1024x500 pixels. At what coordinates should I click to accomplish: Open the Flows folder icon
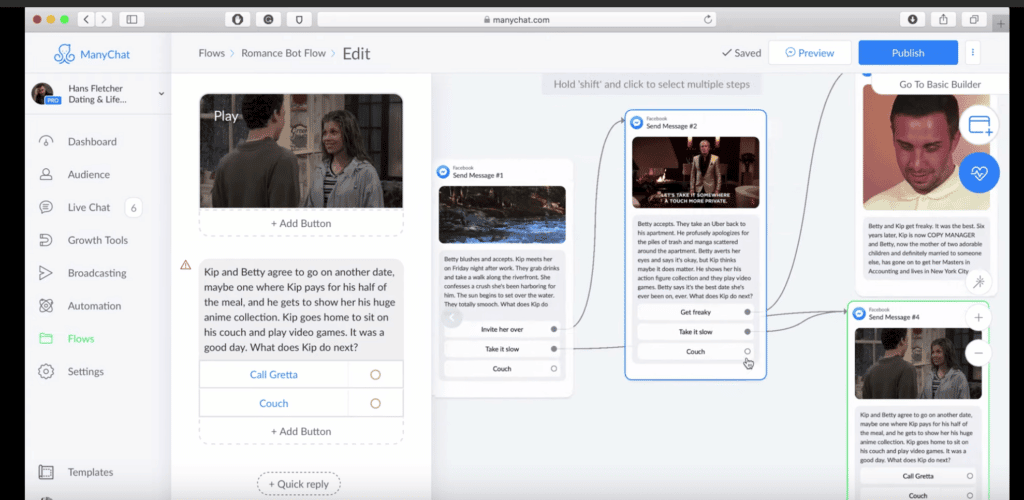pos(46,339)
